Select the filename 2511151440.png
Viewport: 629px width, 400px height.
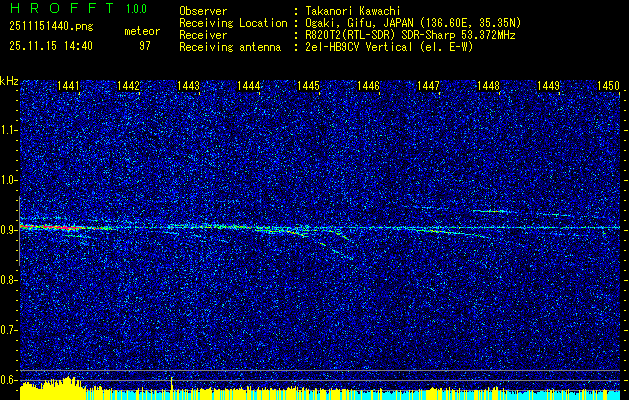[51, 26]
